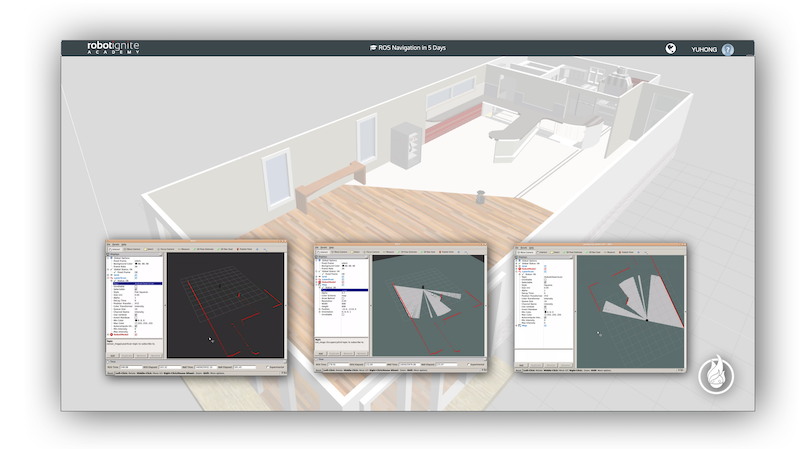Click ROS Time field in left RViz window
The image size is (800, 449).
131,367
